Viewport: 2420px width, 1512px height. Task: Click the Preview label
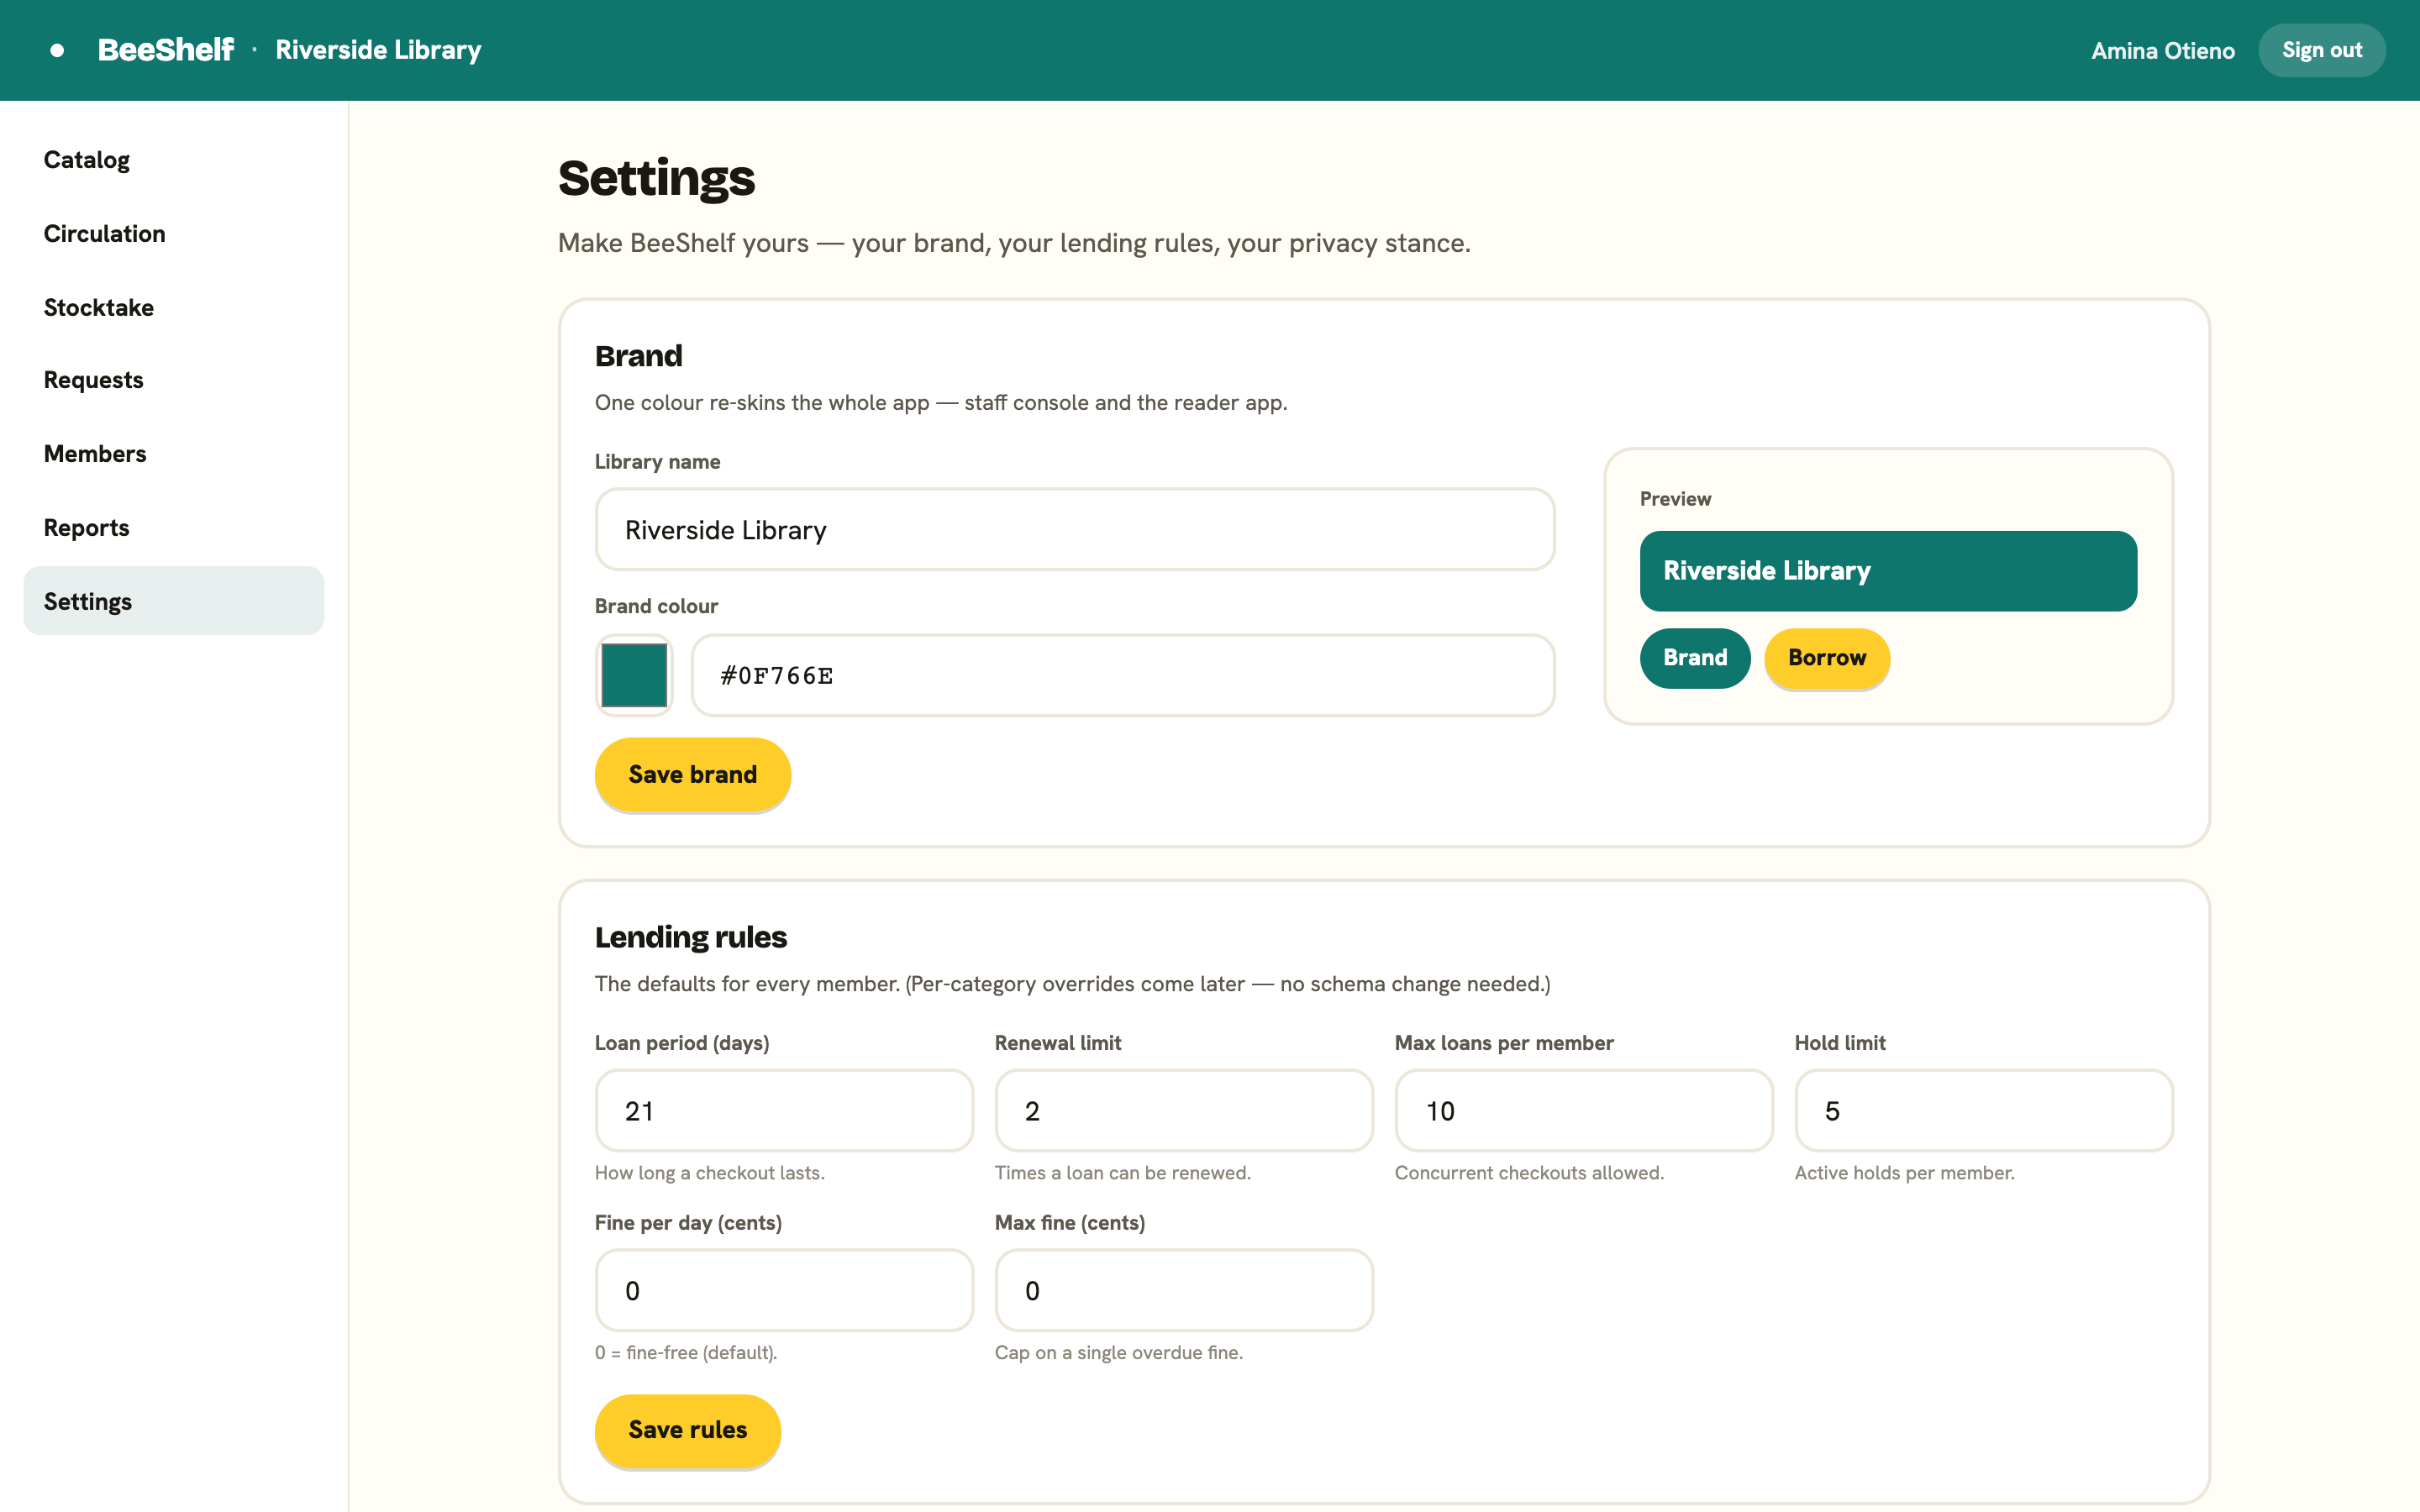tap(1675, 499)
